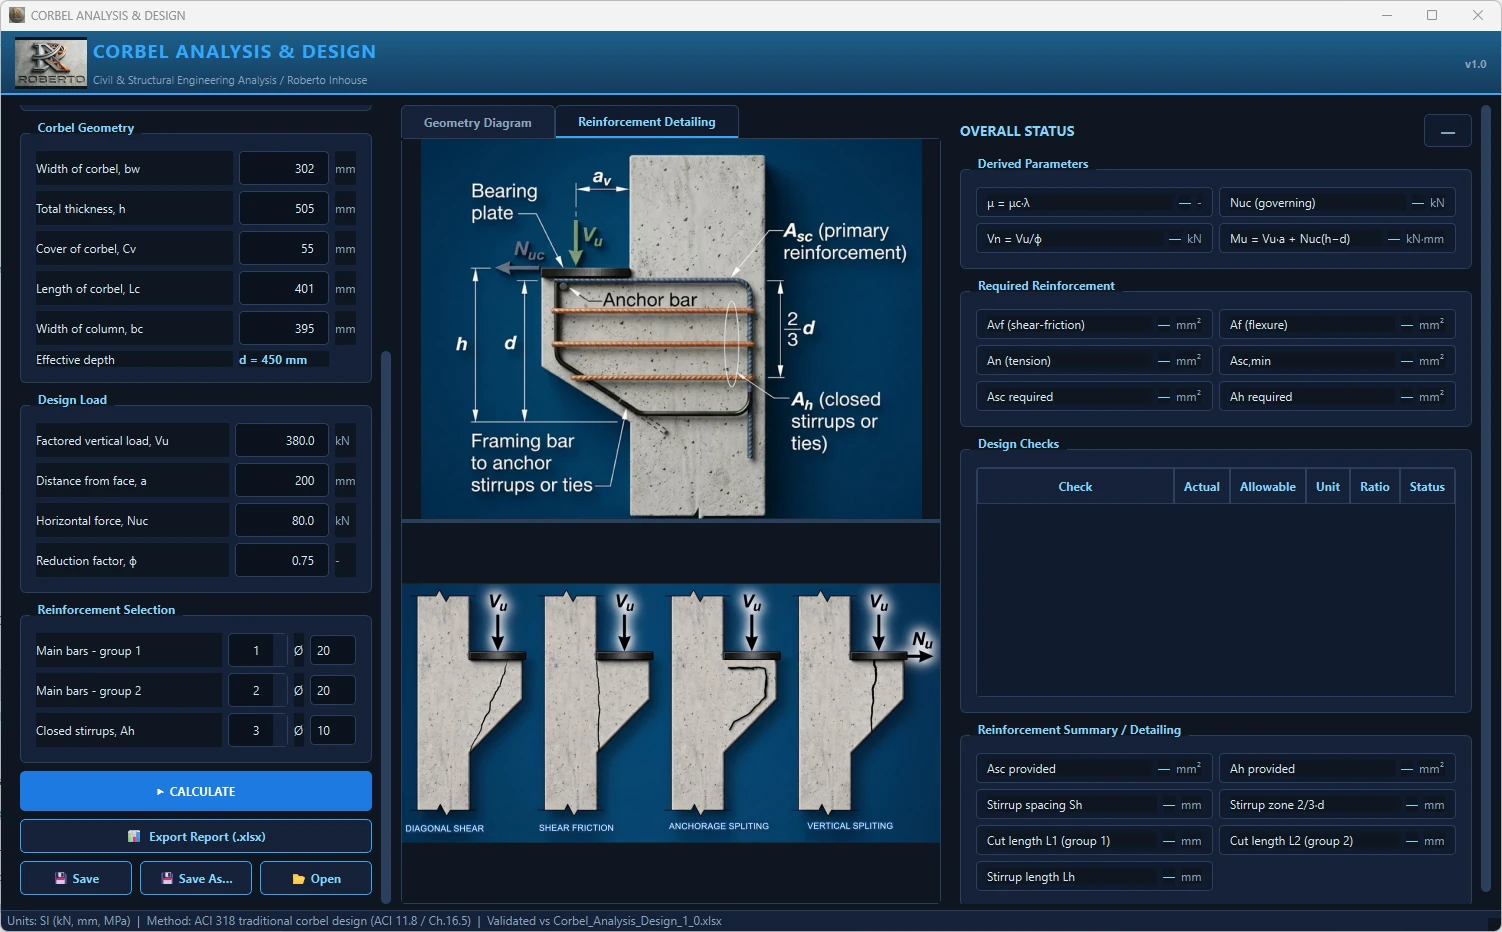Click the 'Af (flexure)' result field
This screenshot has width=1502, height=932.
tap(1337, 325)
